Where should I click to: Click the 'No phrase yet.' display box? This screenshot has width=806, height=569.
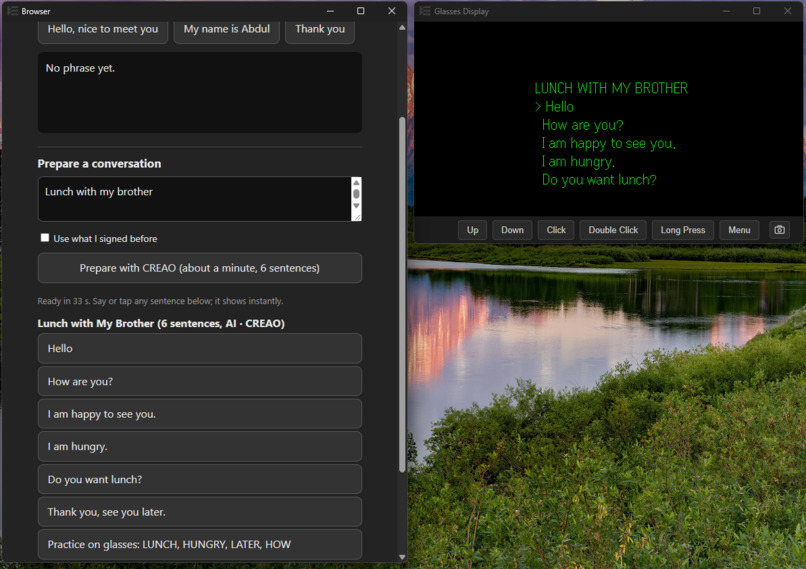pos(199,93)
